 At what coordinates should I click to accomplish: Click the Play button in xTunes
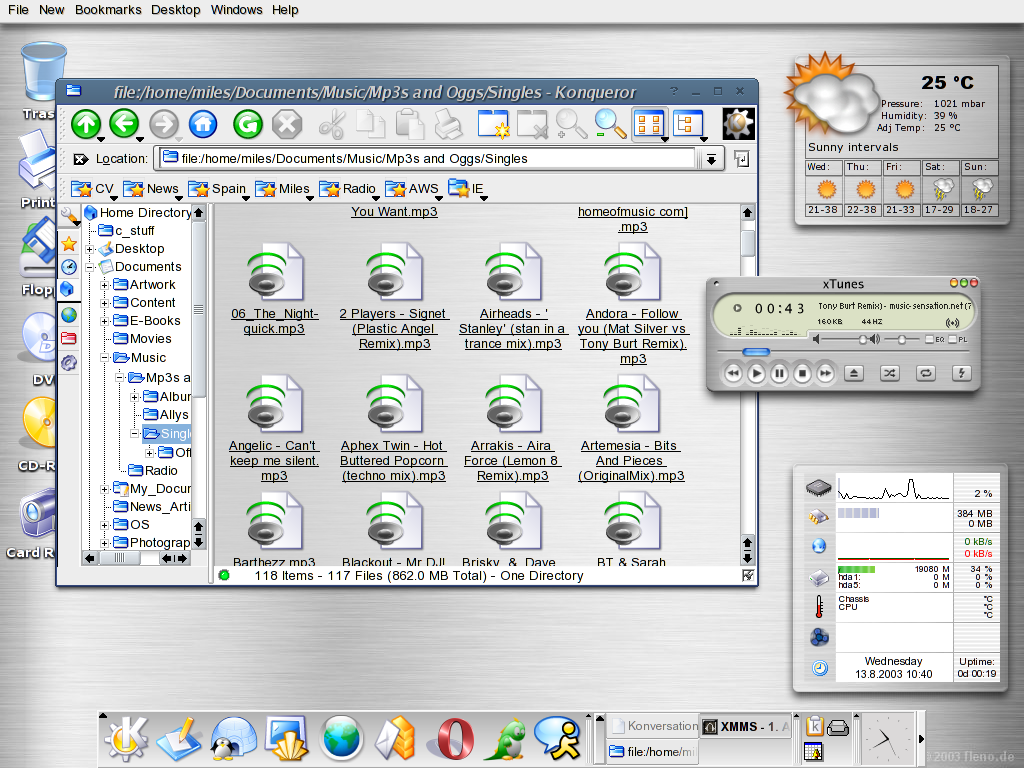point(756,374)
